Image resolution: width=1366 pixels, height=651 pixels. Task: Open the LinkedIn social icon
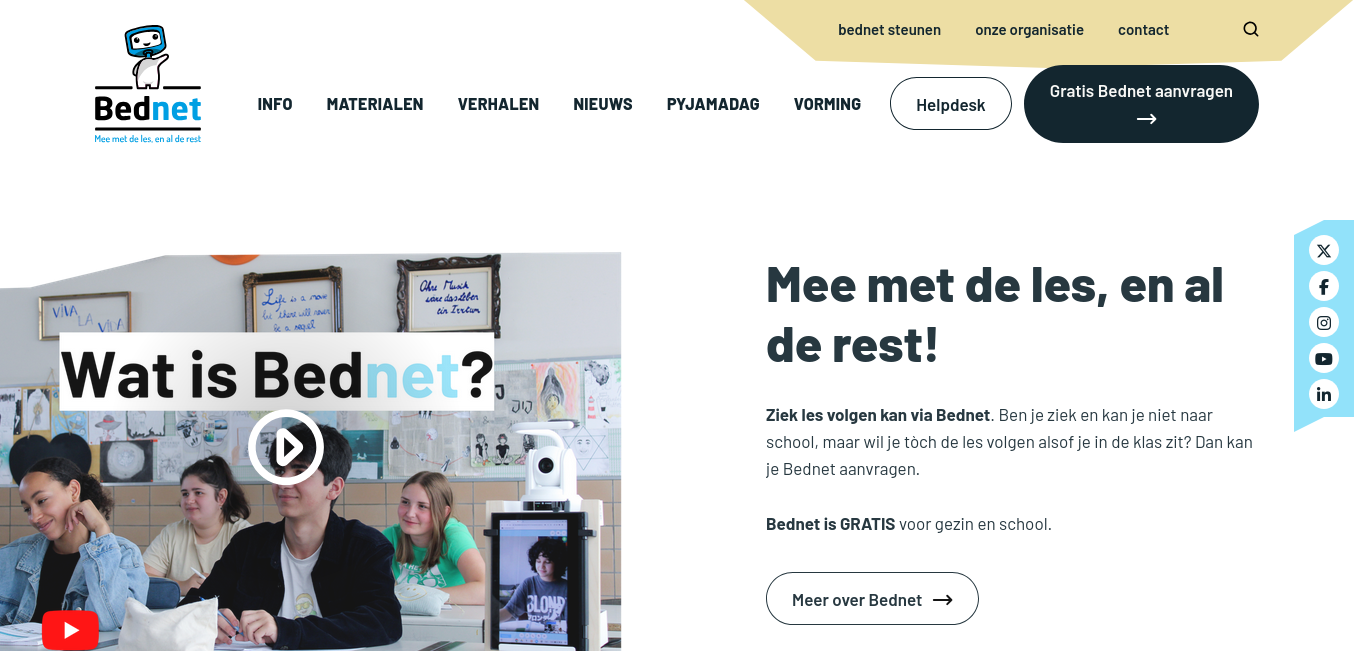coord(1324,394)
